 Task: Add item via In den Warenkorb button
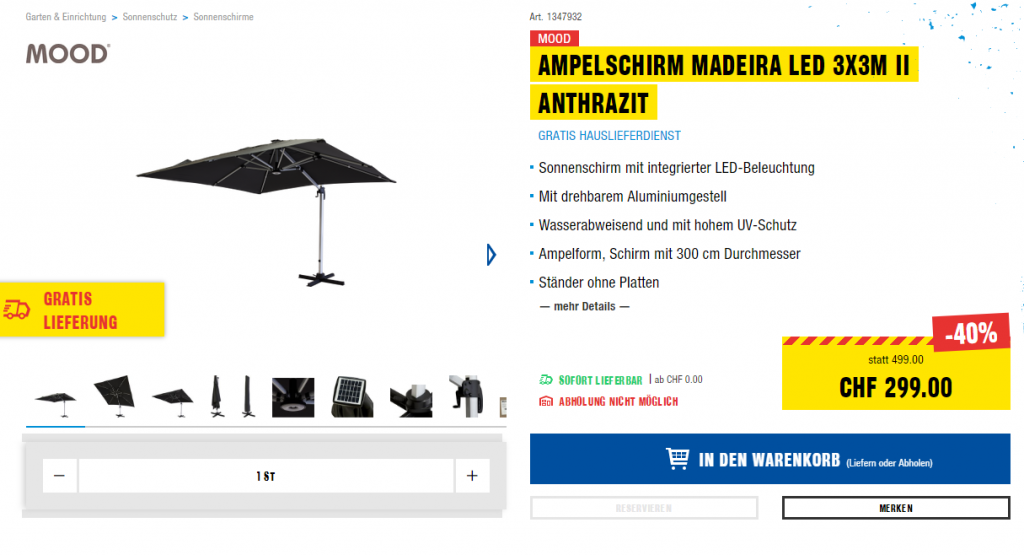click(770, 459)
